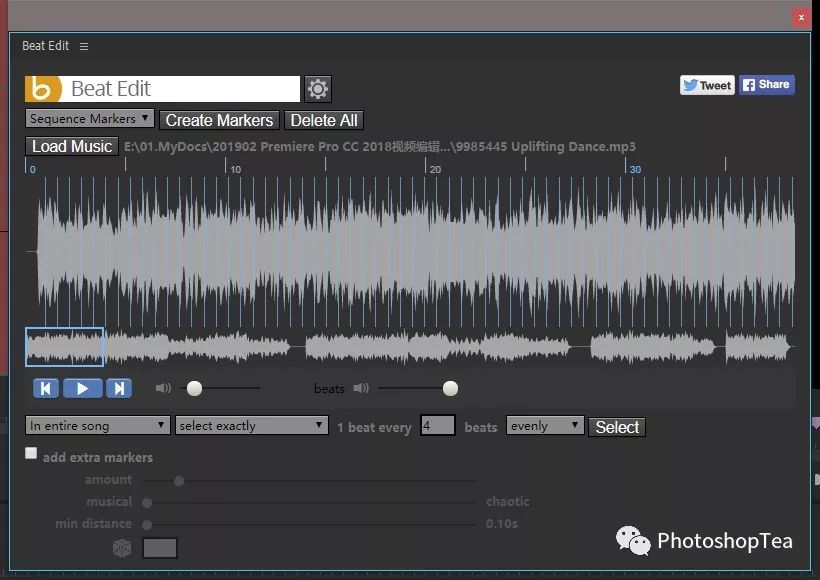The height and width of the screenshot is (580, 820).
Task: Click the random seed dice icon
Action: click(122, 548)
